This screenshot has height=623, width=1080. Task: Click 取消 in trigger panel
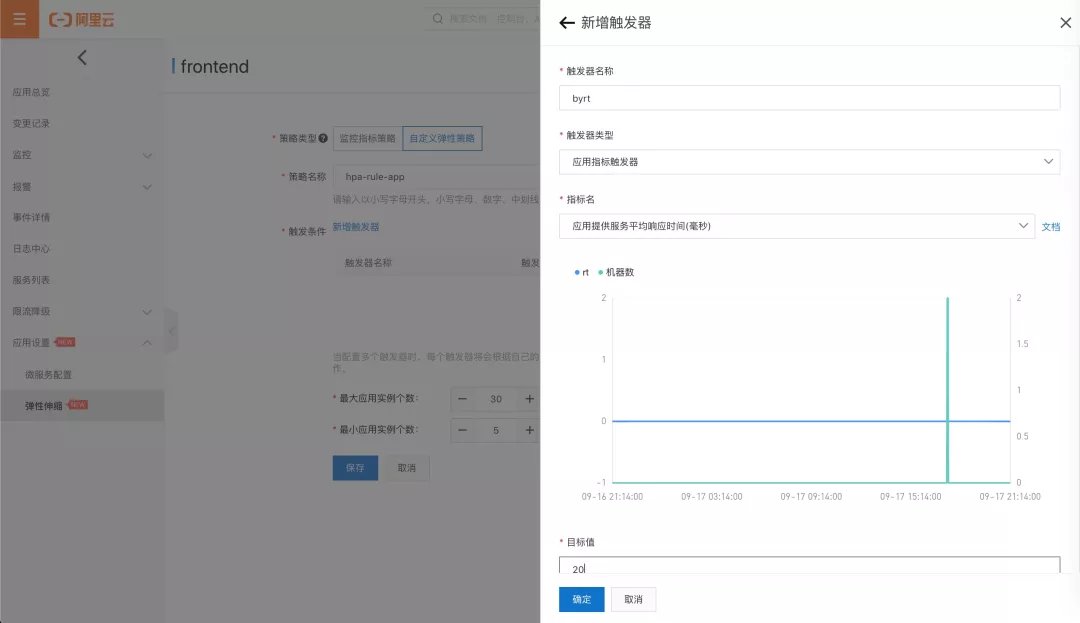point(633,600)
